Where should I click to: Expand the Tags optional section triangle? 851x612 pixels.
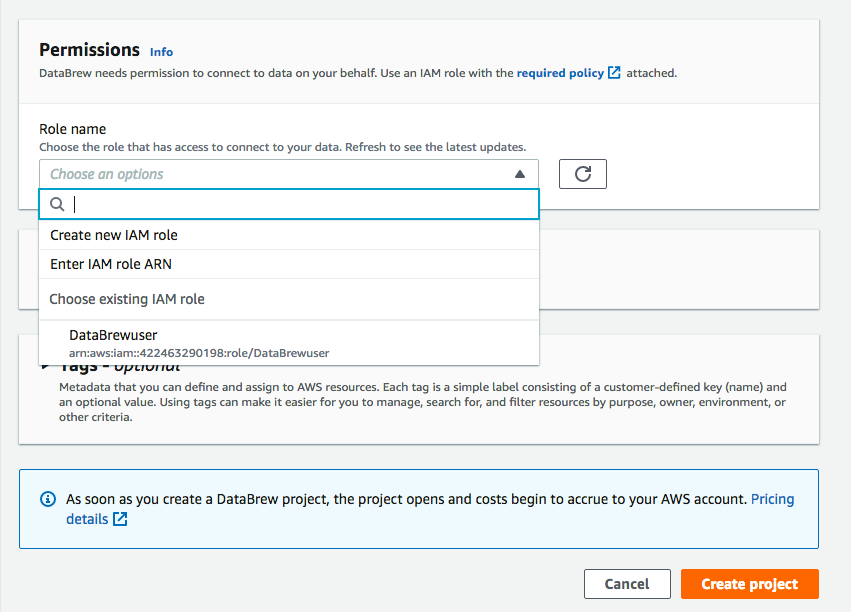tap(46, 366)
